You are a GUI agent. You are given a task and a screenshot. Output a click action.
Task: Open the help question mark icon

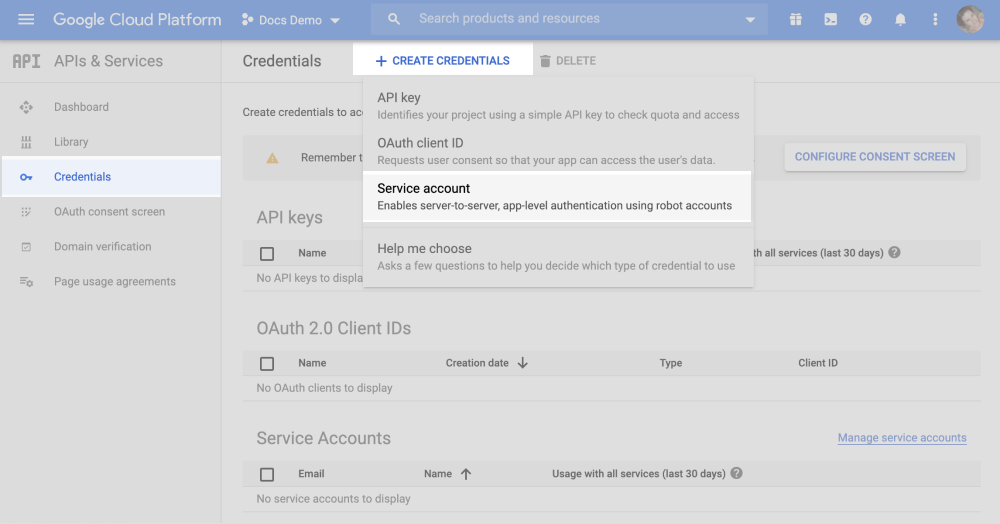point(865,19)
